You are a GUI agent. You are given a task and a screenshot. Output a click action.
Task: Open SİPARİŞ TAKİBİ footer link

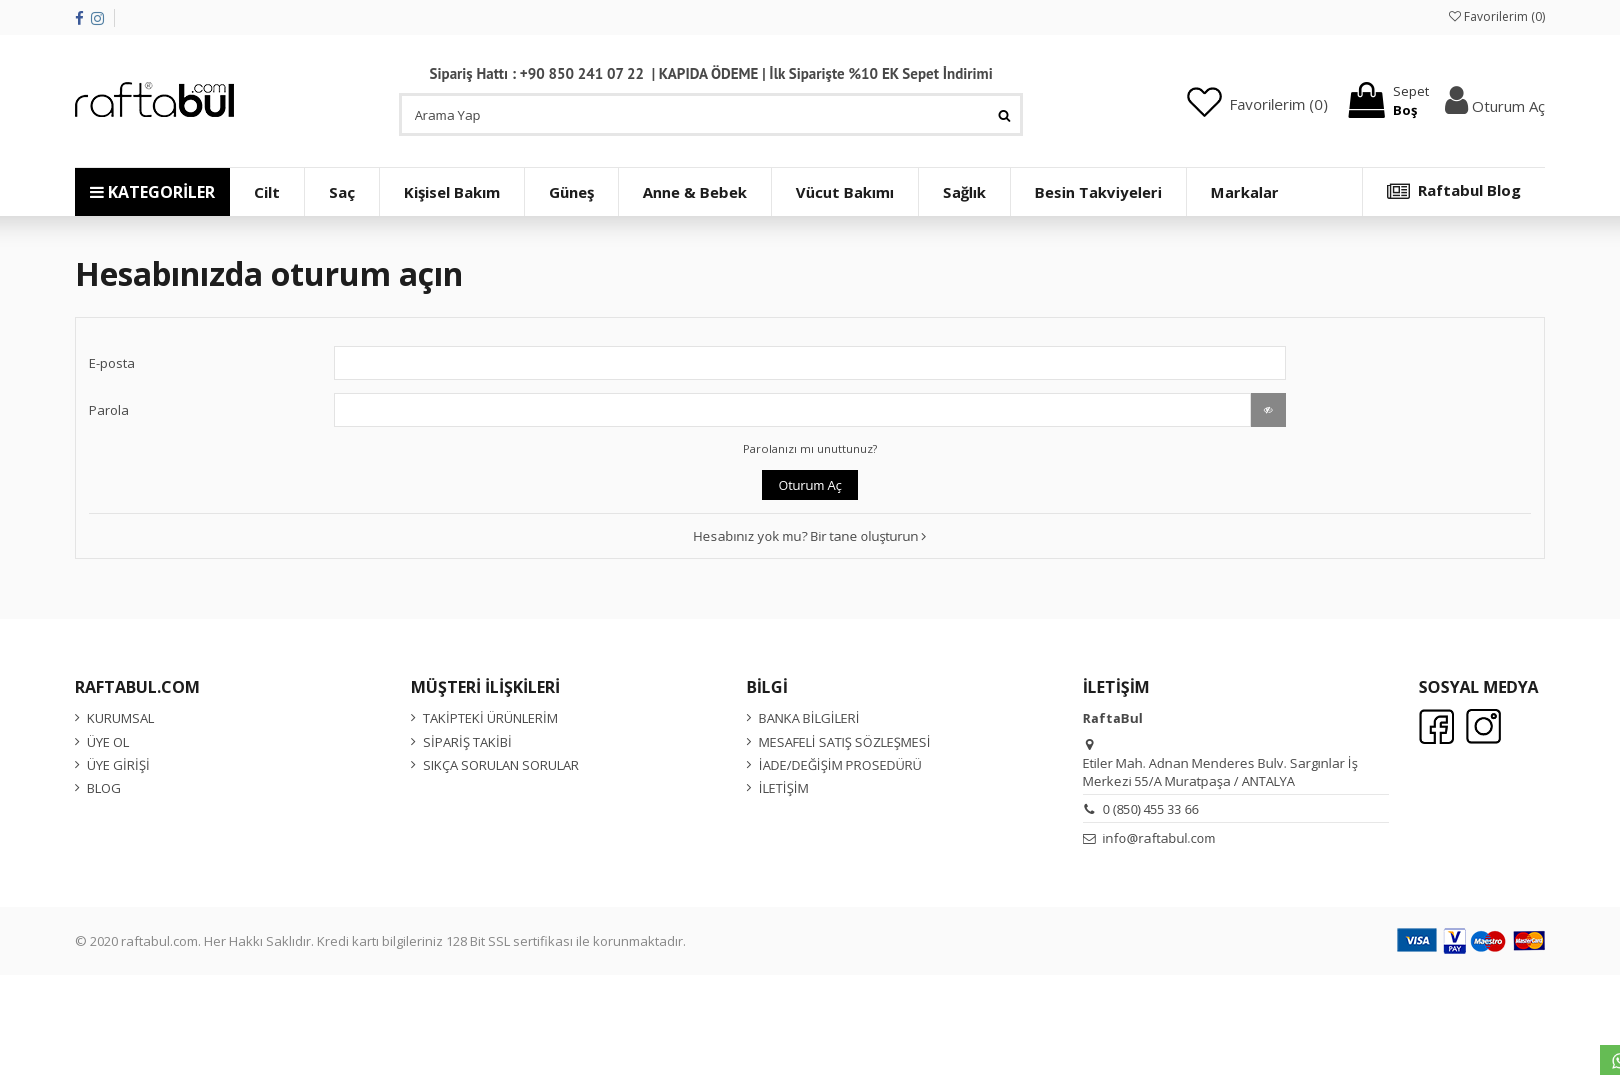pyautogui.click(x=466, y=742)
